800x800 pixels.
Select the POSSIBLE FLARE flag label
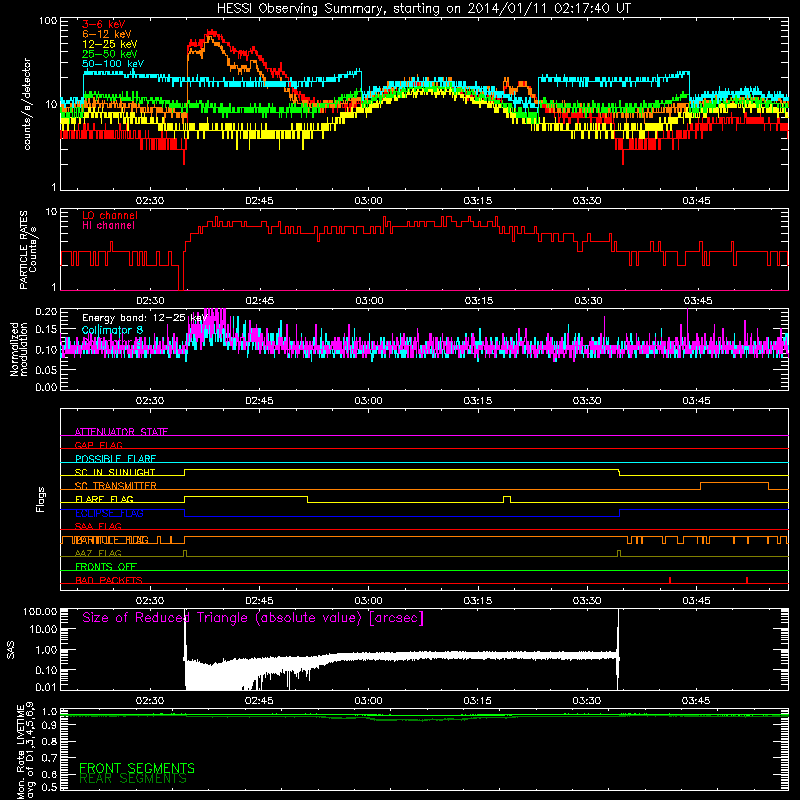115,459
